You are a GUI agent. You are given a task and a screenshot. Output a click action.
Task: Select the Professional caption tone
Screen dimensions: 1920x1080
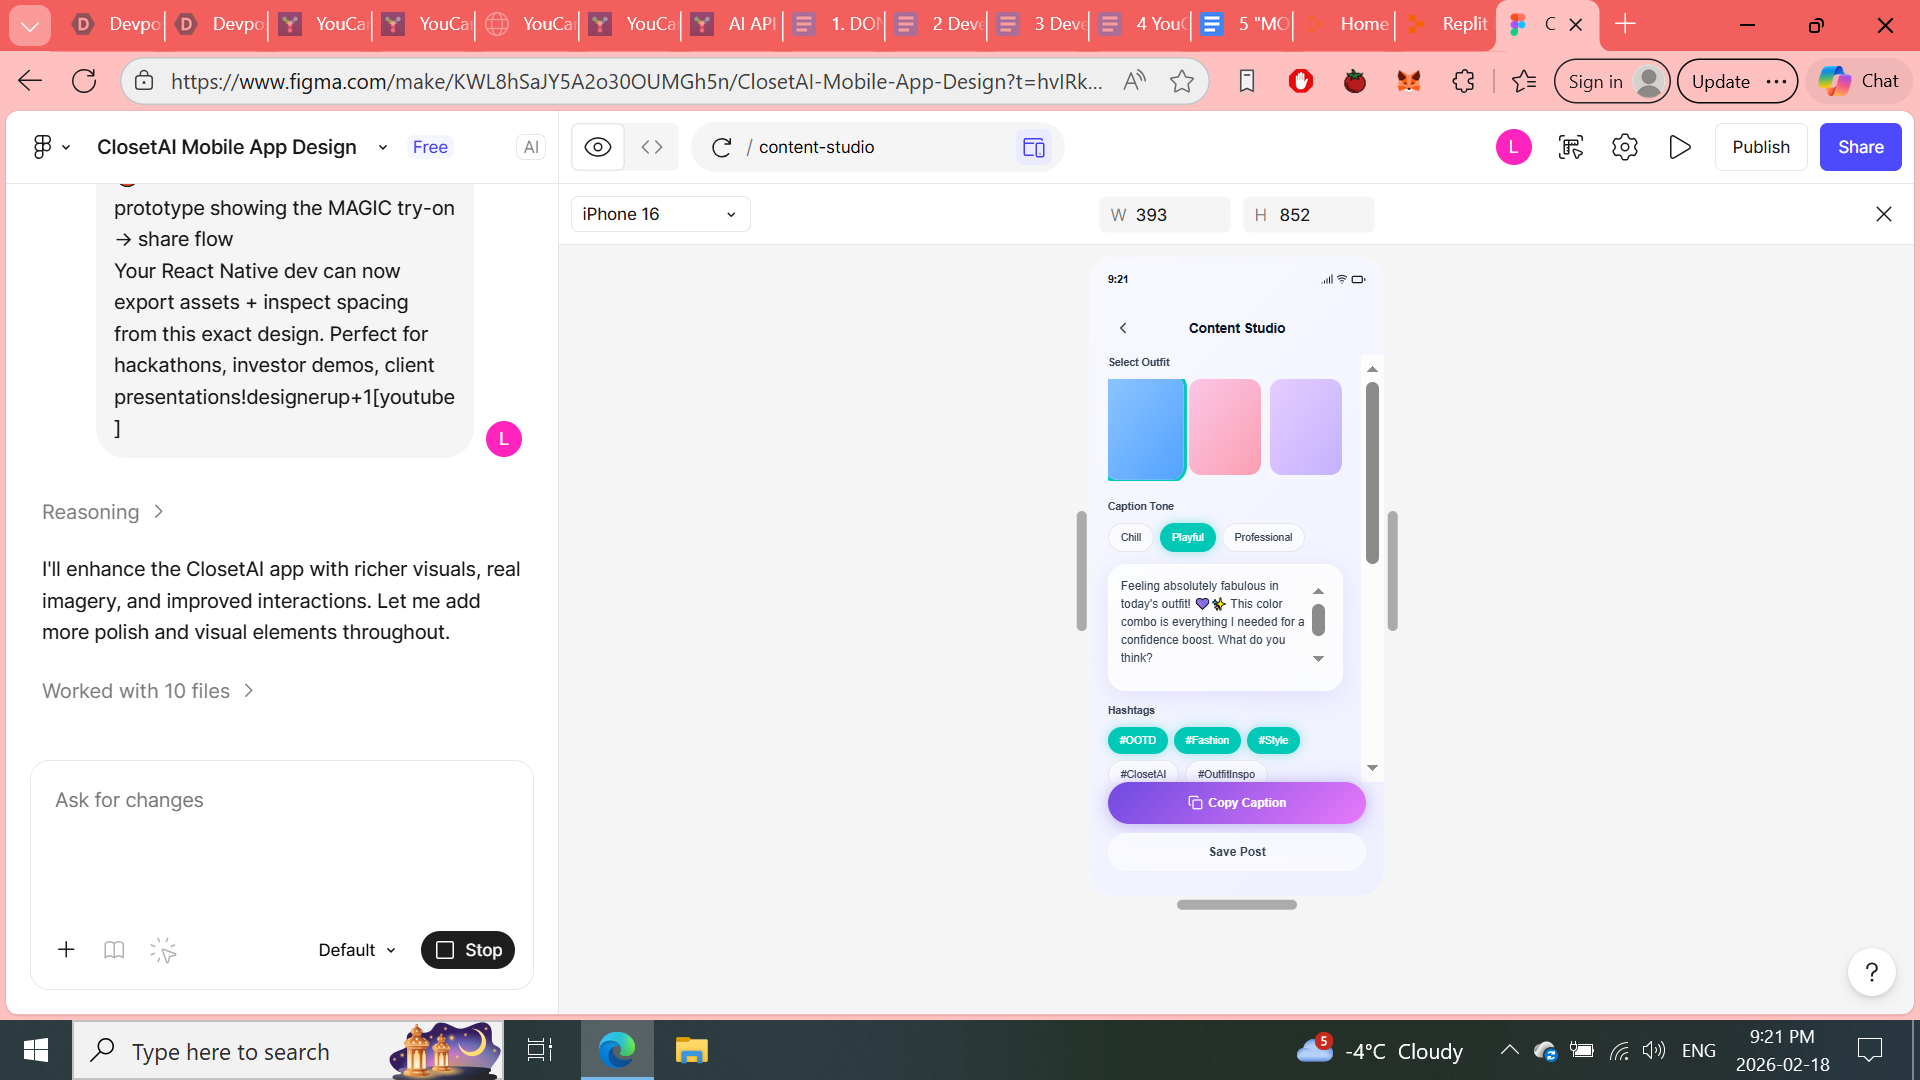tap(1262, 538)
